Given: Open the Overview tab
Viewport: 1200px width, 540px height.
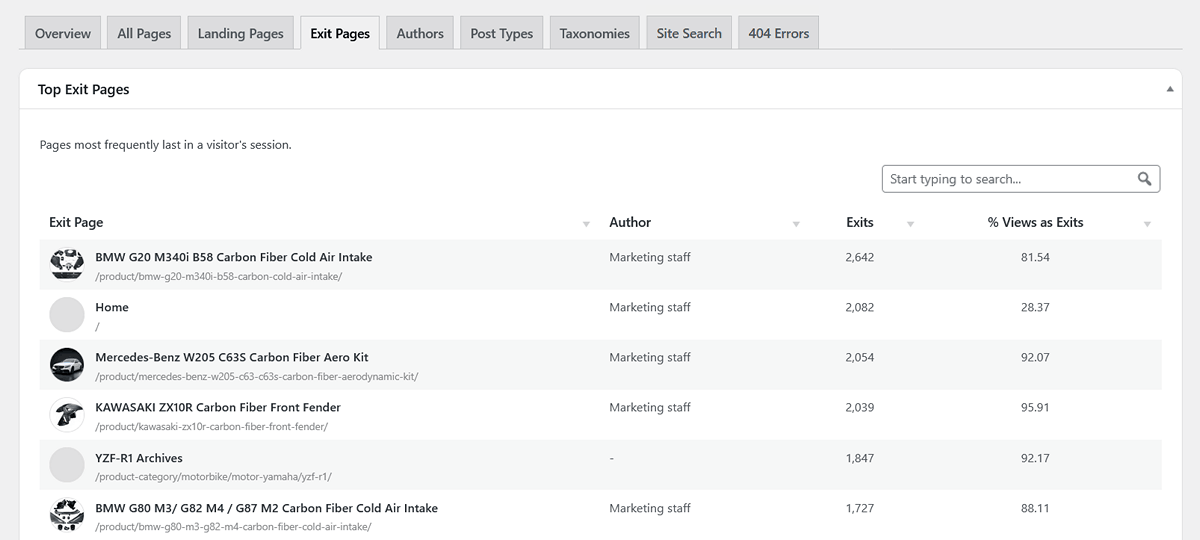Looking at the screenshot, I should point(63,33).
